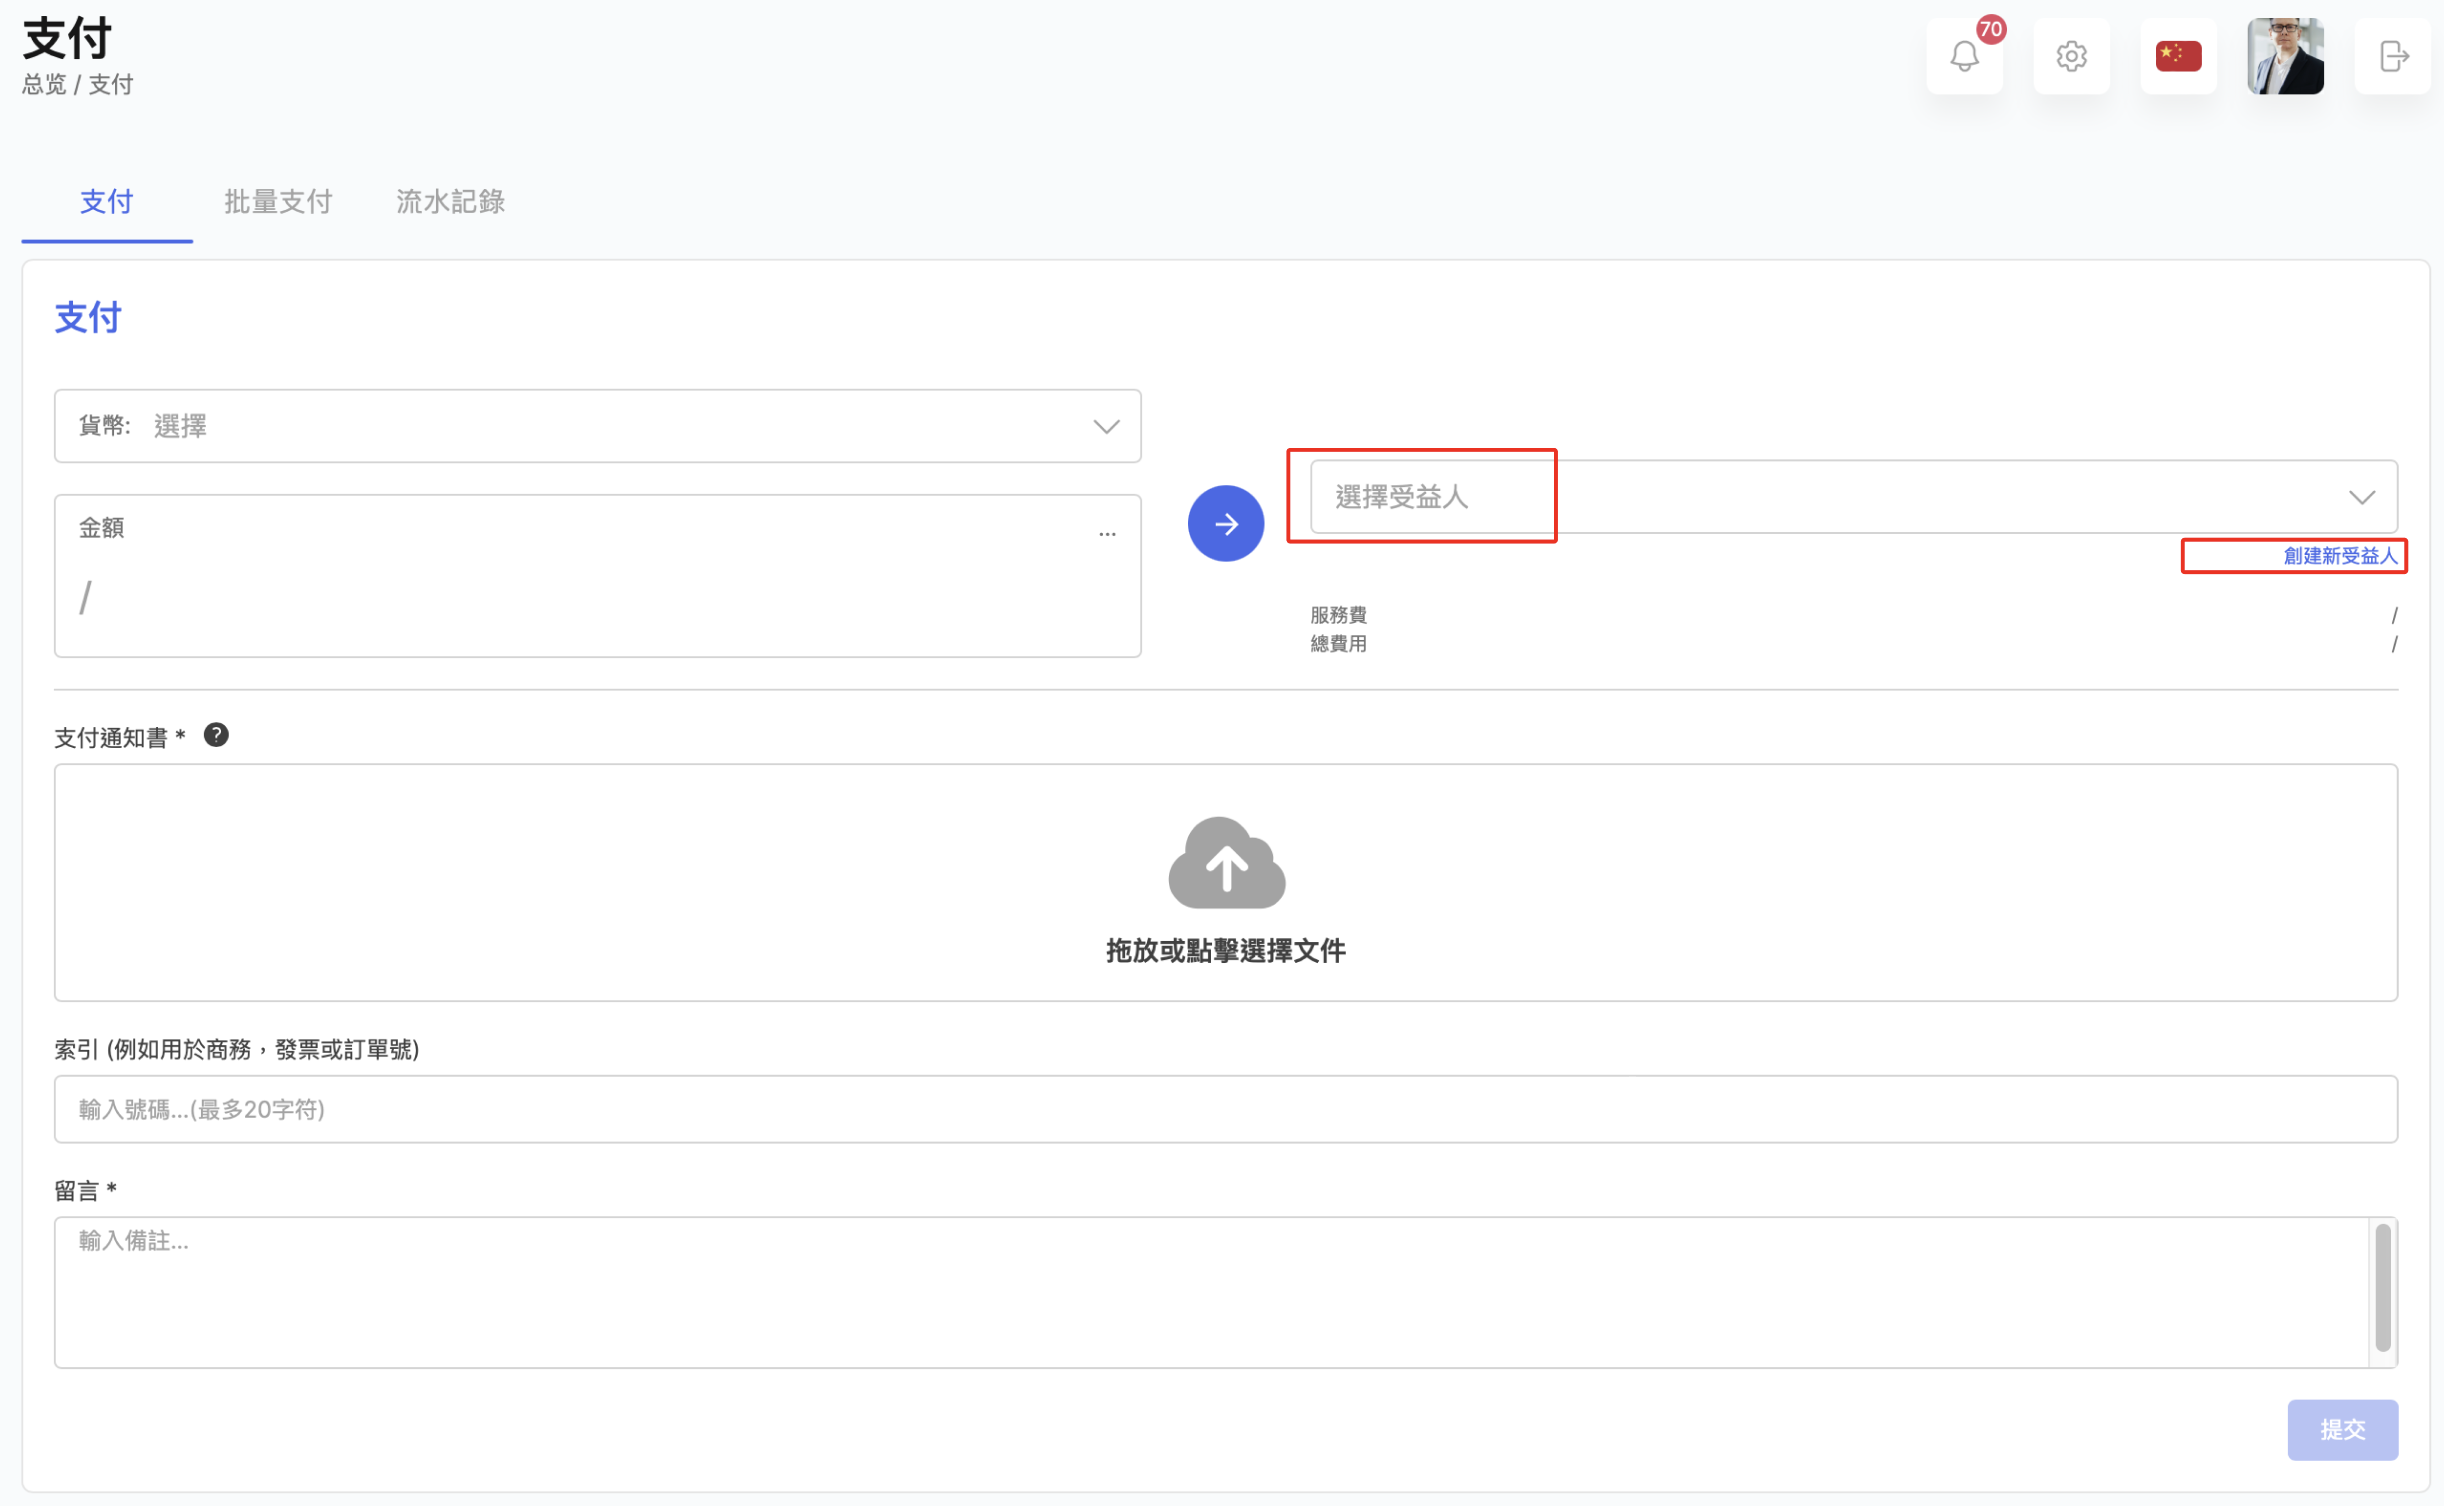Screen dimensions: 2444x1506
Task: Switch to the 支付 tab
Action: tap(106, 202)
